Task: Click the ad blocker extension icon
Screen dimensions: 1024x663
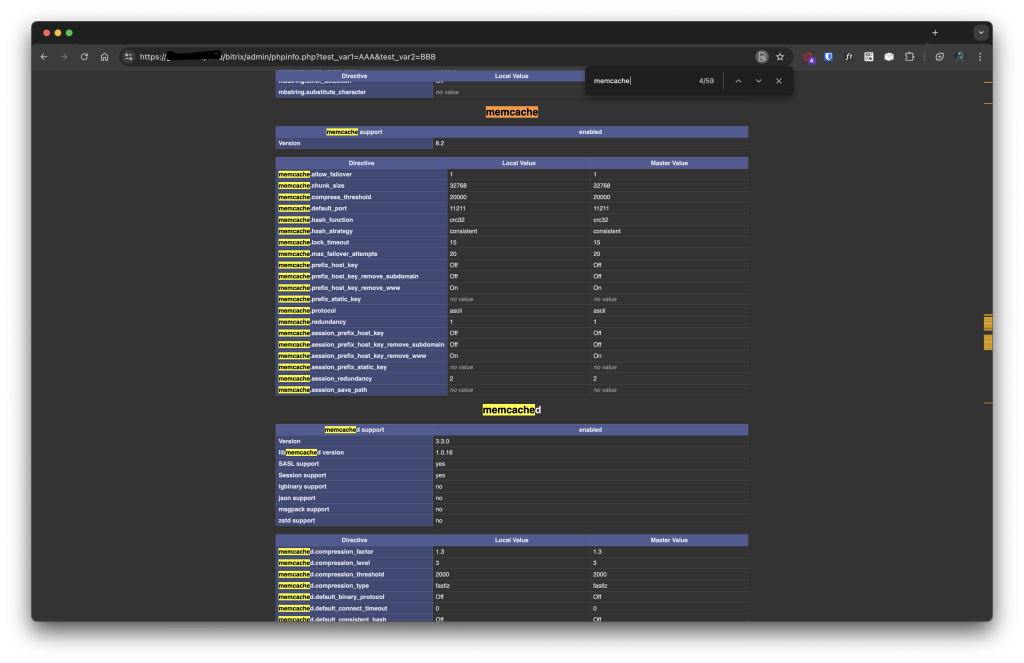Action: (811, 57)
